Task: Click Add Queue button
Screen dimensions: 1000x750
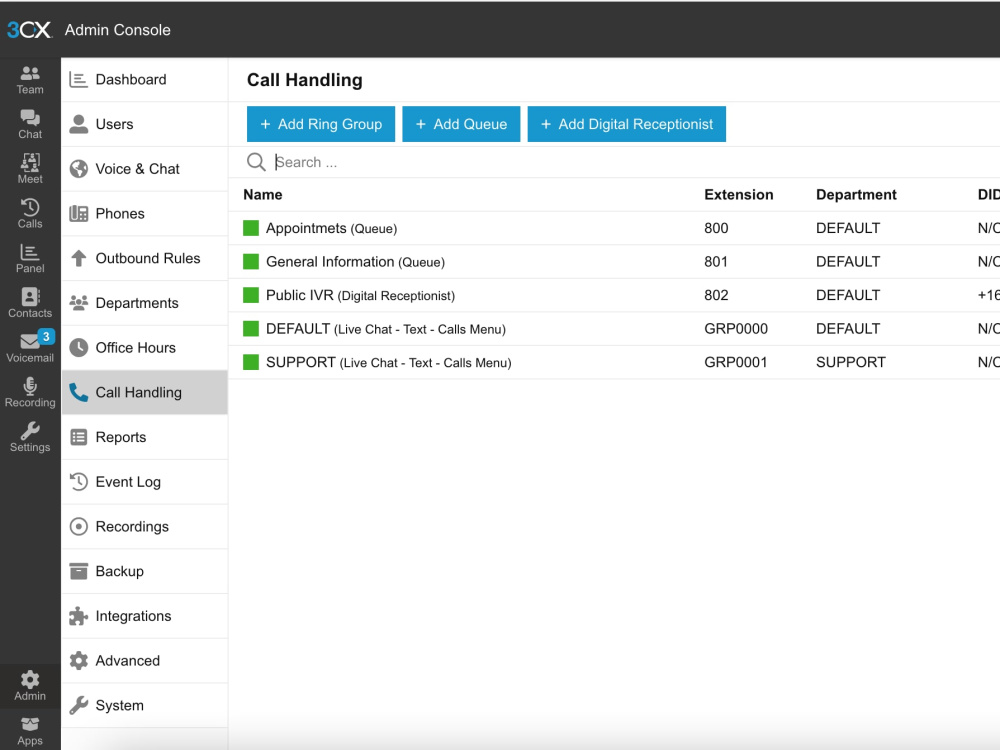Action: click(461, 124)
